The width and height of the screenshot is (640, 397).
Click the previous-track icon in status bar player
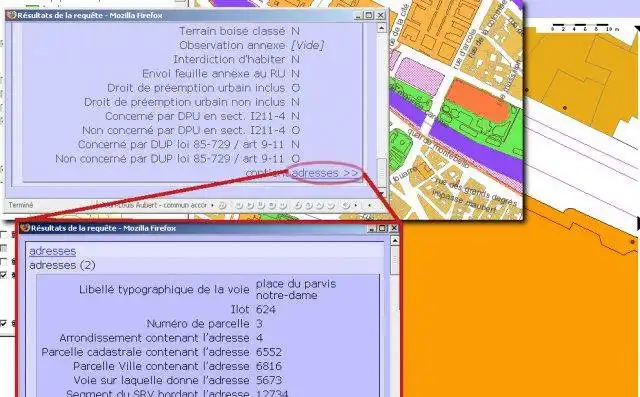pyautogui.click(x=240, y=205)
